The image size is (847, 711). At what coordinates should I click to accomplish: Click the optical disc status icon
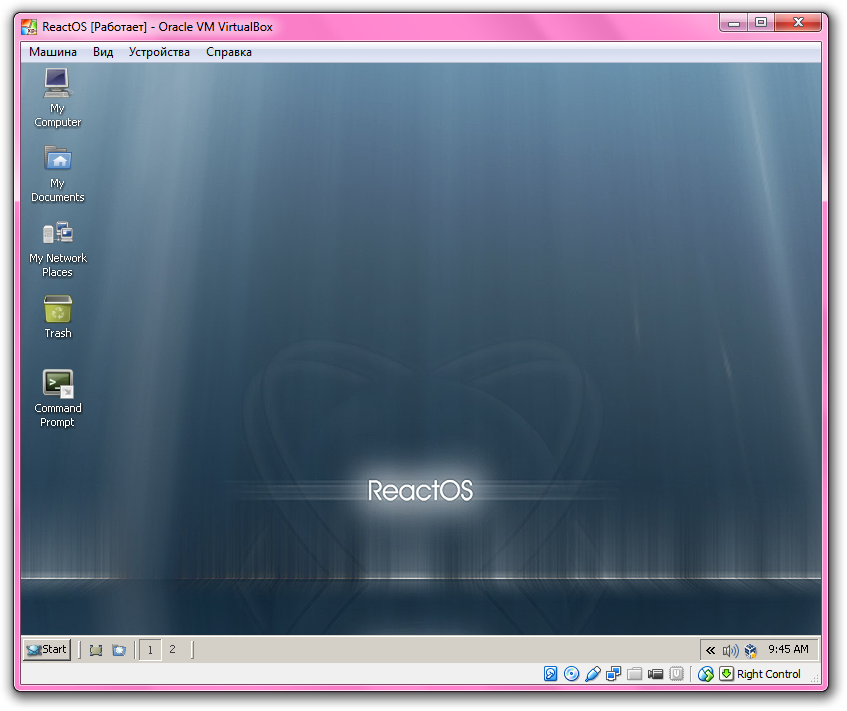pos(572,674)
